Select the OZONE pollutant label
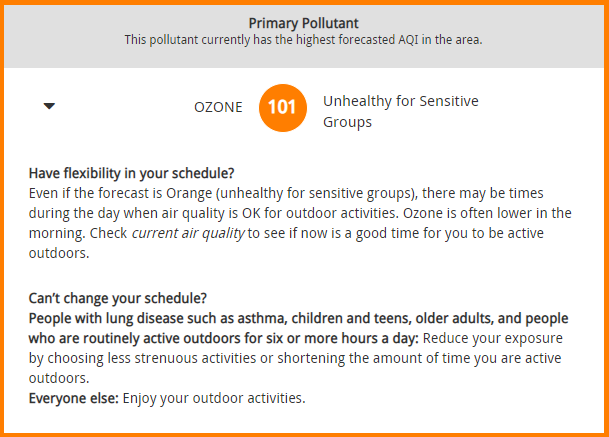Image resolution: width=609 pixels, height=437 pixels. pos(218,107)
